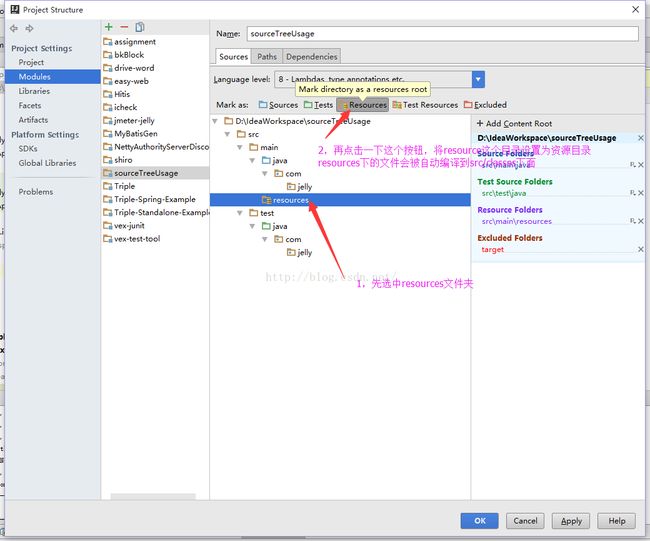
Task: Collapse the com node under test java
Action: point(264,239)
